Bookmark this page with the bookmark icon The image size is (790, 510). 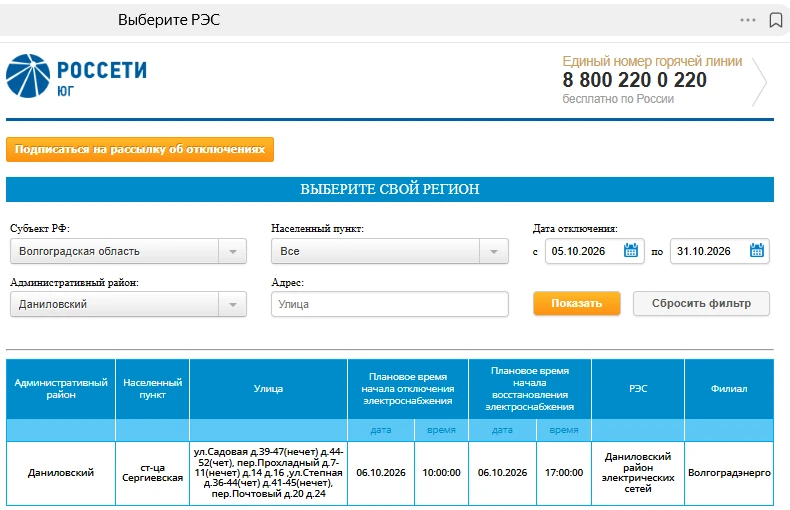776,20
